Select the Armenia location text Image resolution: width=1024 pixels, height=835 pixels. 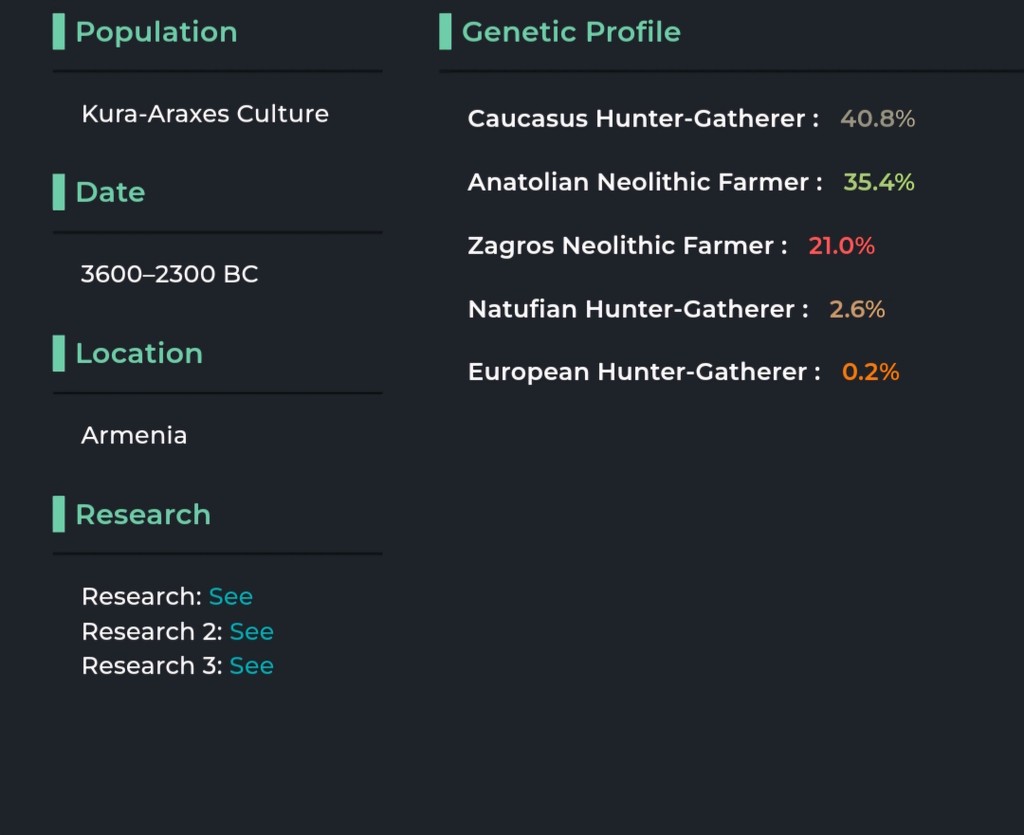pos(134,435)
